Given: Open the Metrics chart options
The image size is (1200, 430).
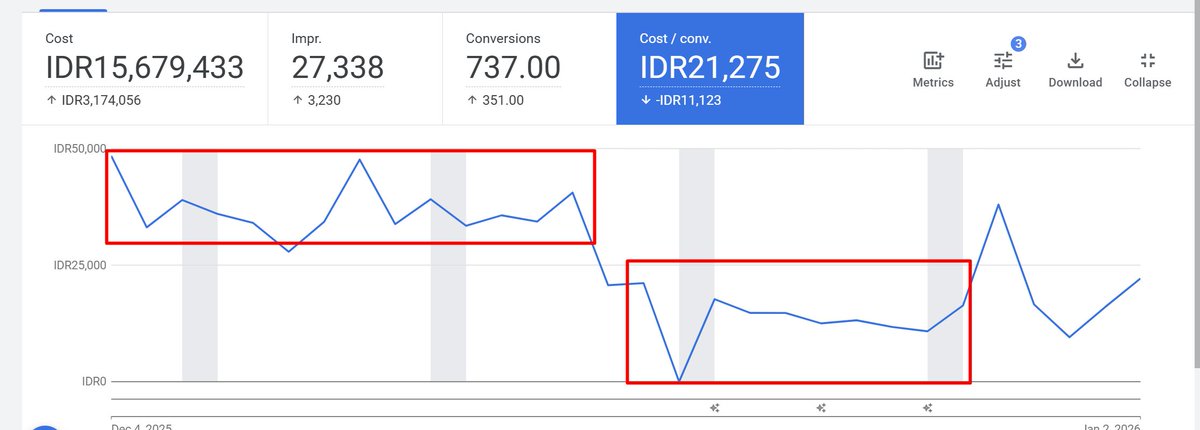Looking at the screenshot, I should (x=933, y=70).
